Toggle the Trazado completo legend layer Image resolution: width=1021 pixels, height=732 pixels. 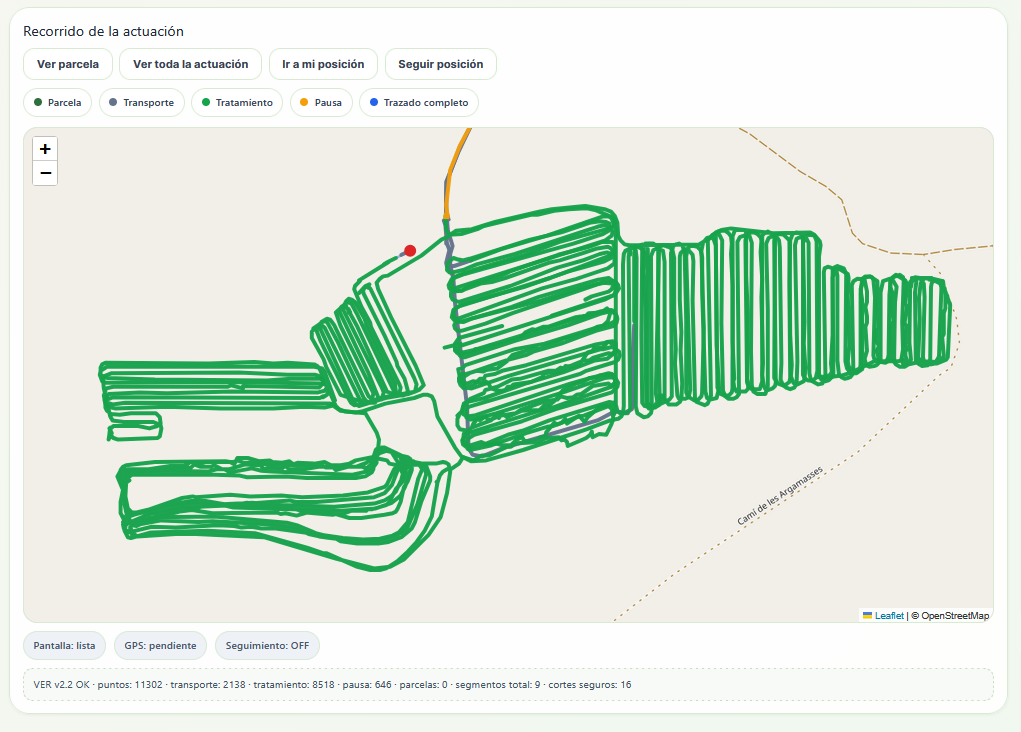coord(419,102)
